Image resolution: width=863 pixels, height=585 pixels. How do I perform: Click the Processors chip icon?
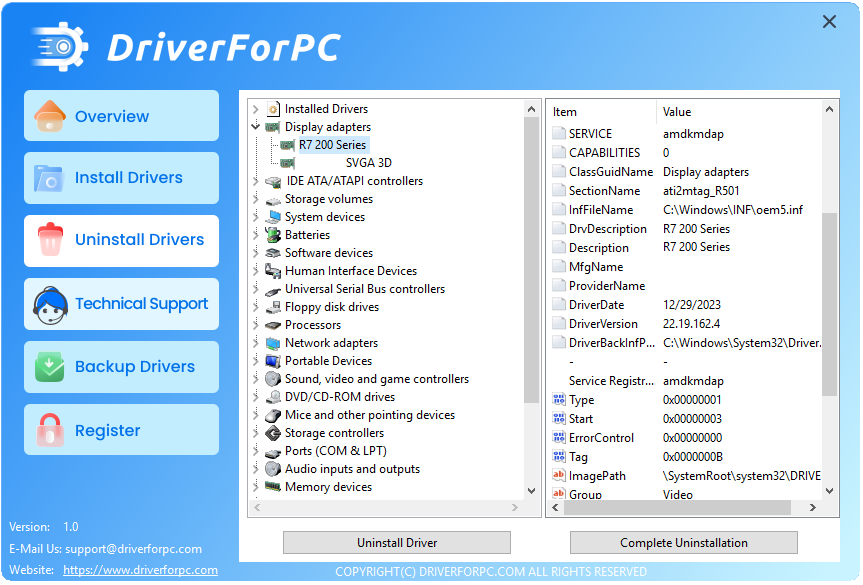click(273, 325)
